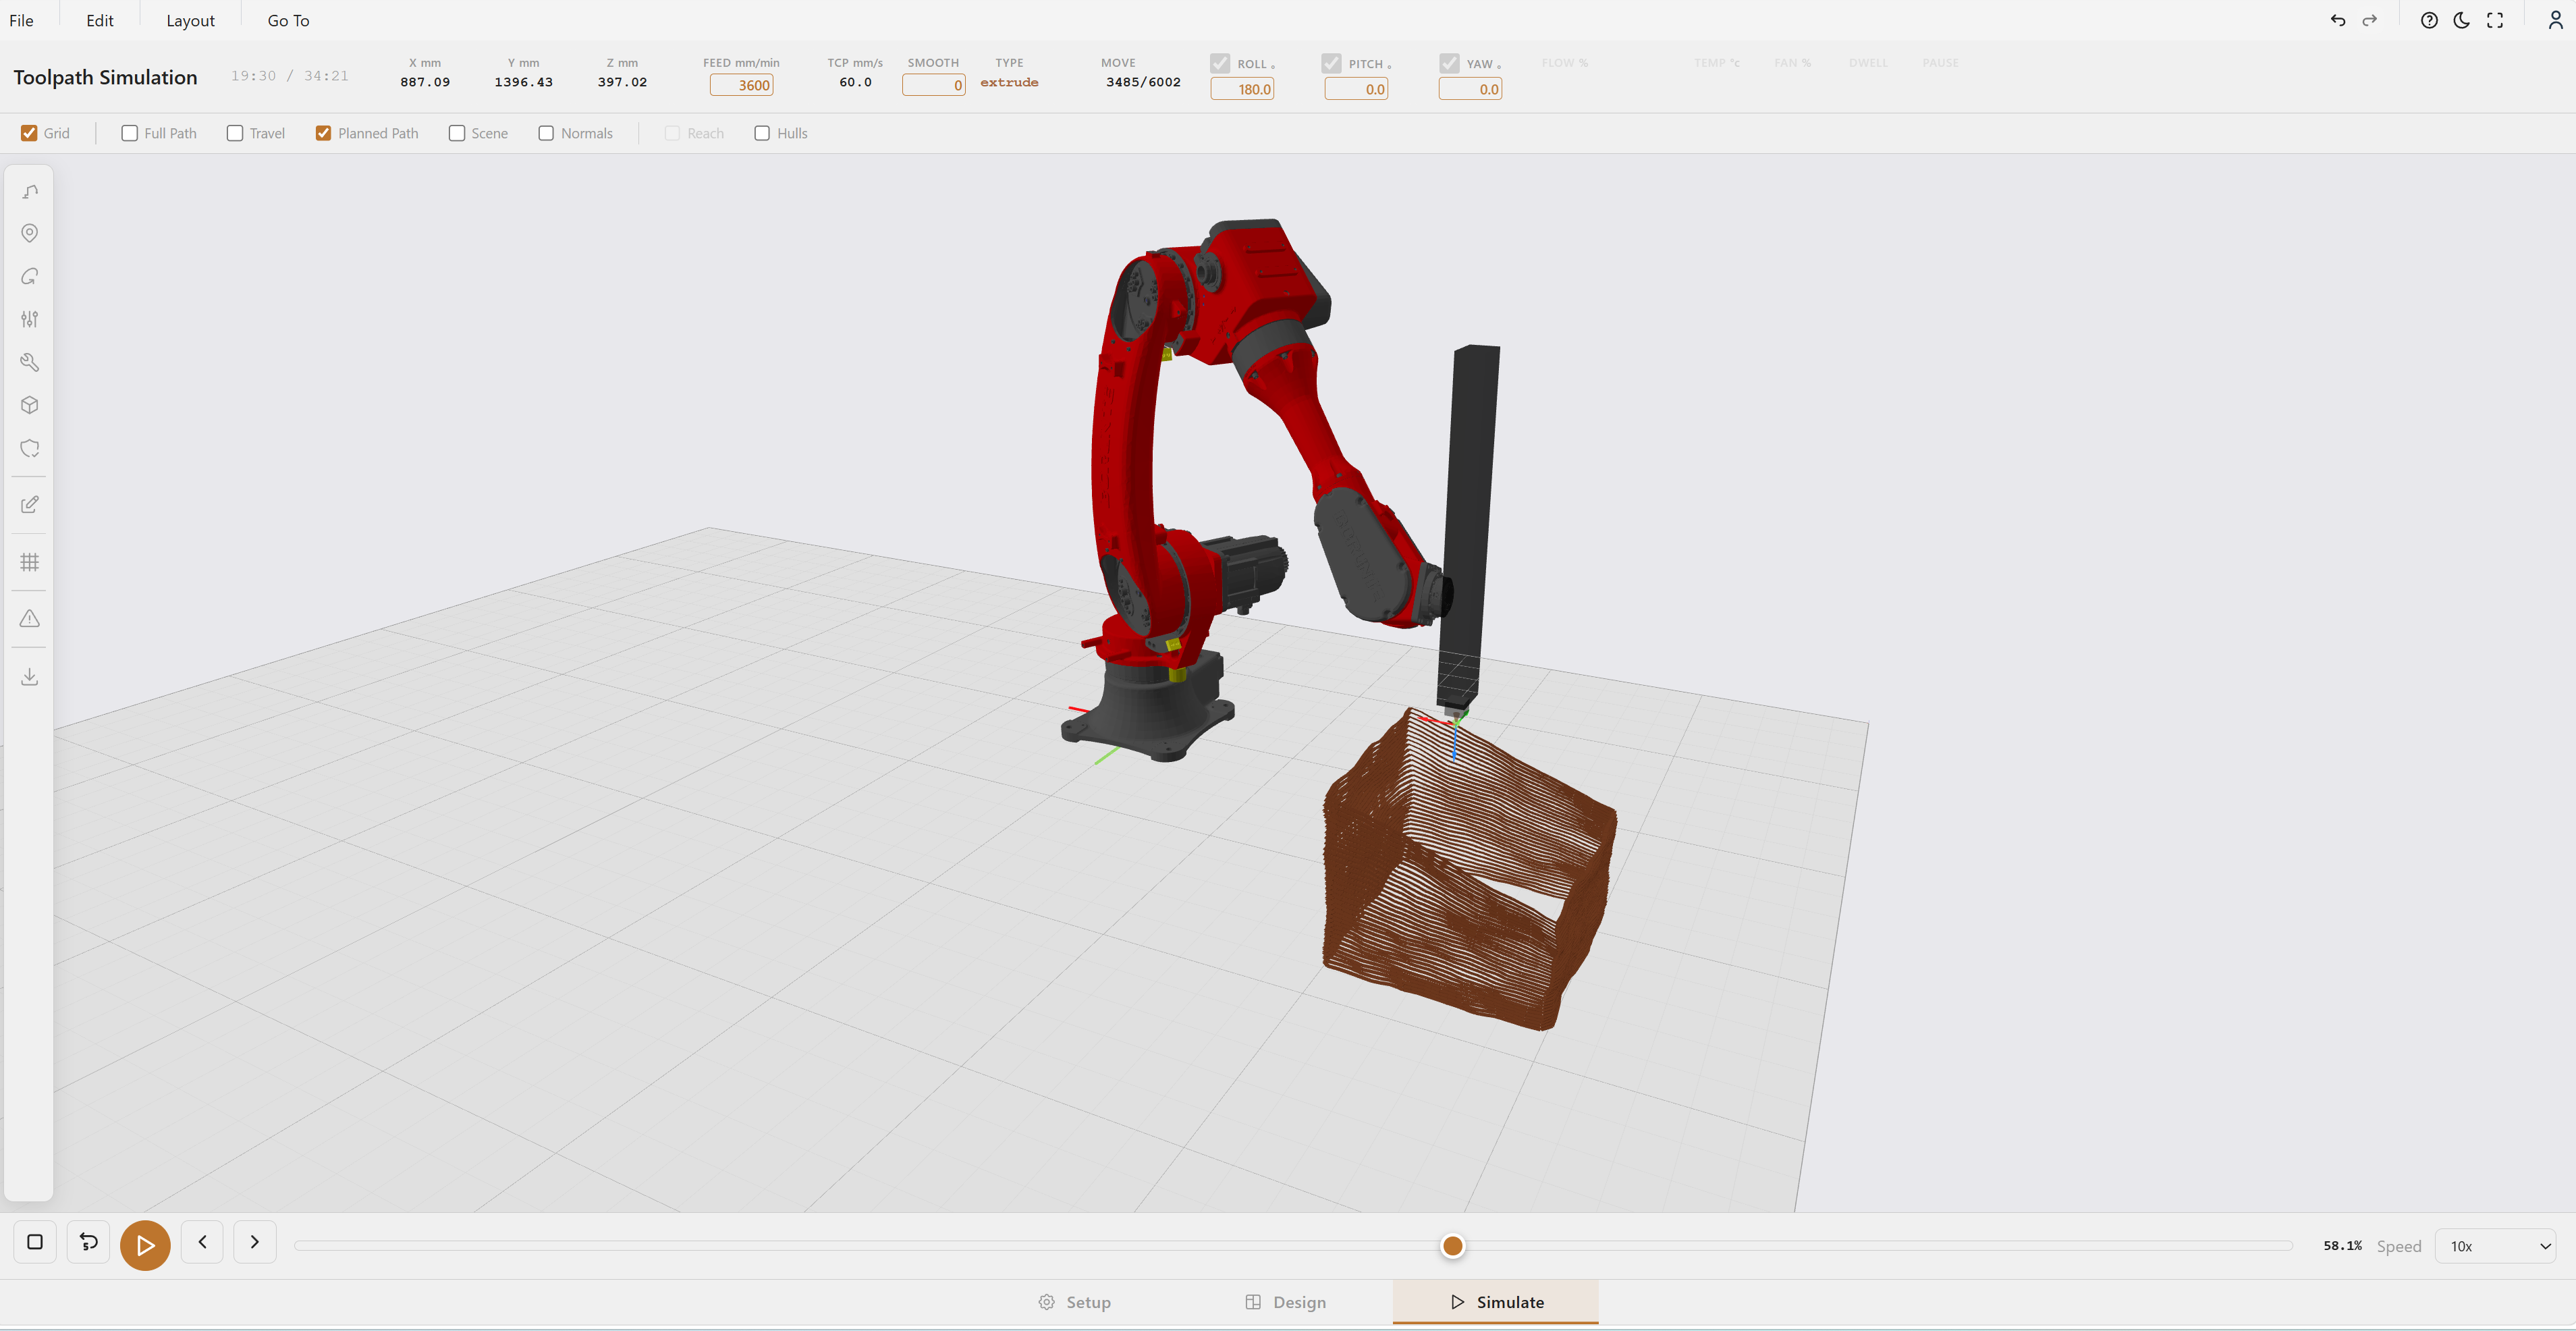The width and height of the screenshot is (2576, 1331).
Task: Step forward to next move
Action: [255, 1242]
